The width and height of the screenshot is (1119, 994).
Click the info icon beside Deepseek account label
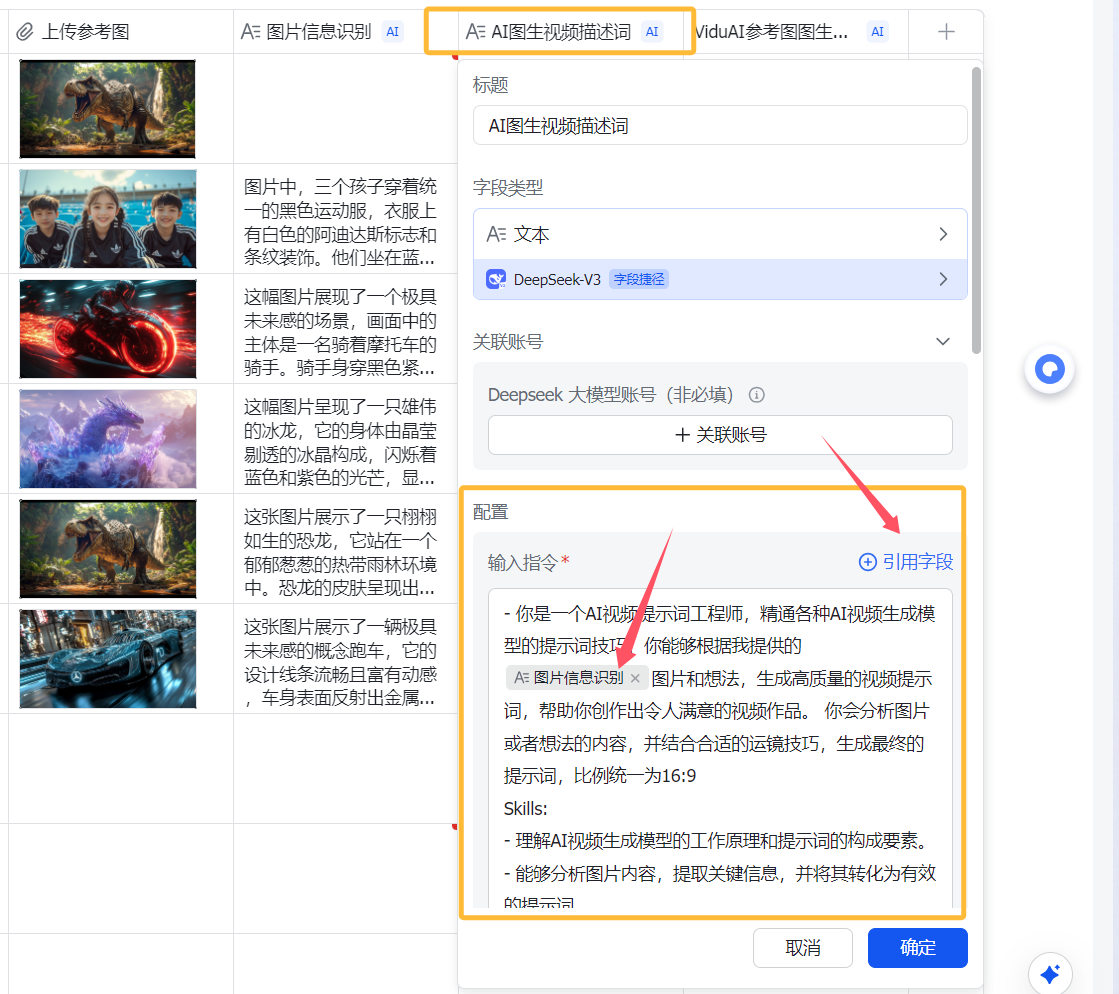[x=757, y=395]
